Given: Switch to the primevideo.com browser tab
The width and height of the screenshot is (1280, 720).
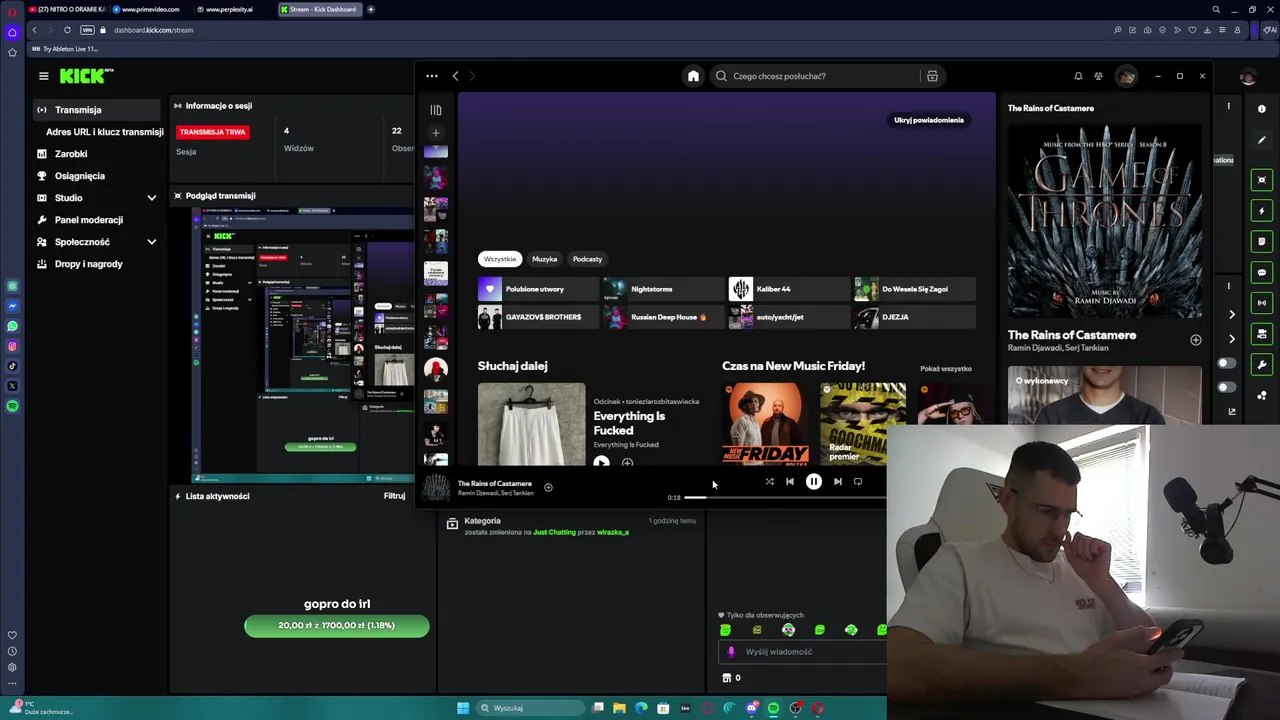Looking at the screenshot, I should (x=150, y=9).
